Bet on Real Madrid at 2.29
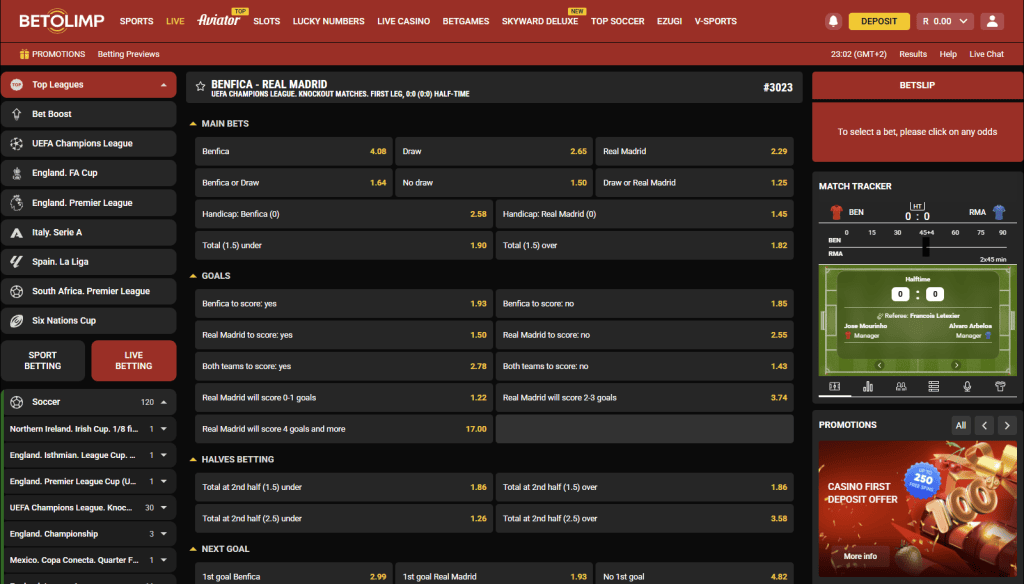Screen dimensions: 1024x584 [x=694, y=151]
